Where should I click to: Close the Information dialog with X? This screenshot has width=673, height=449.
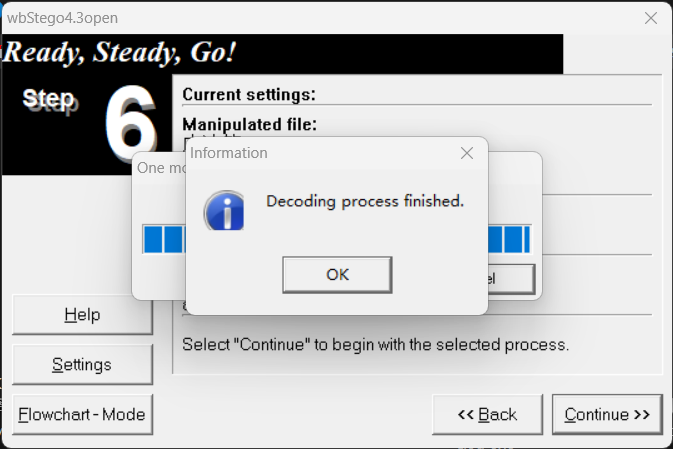466,153
